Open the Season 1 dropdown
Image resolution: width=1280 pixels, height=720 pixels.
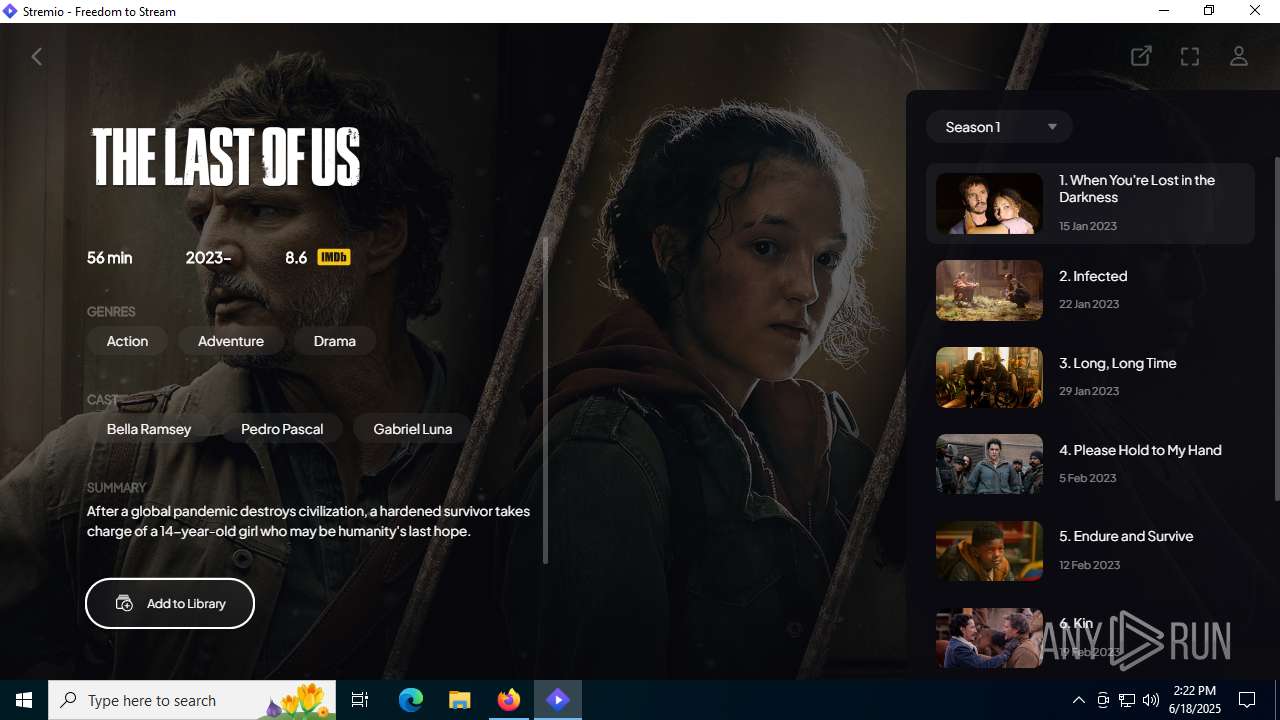(999, 127)
